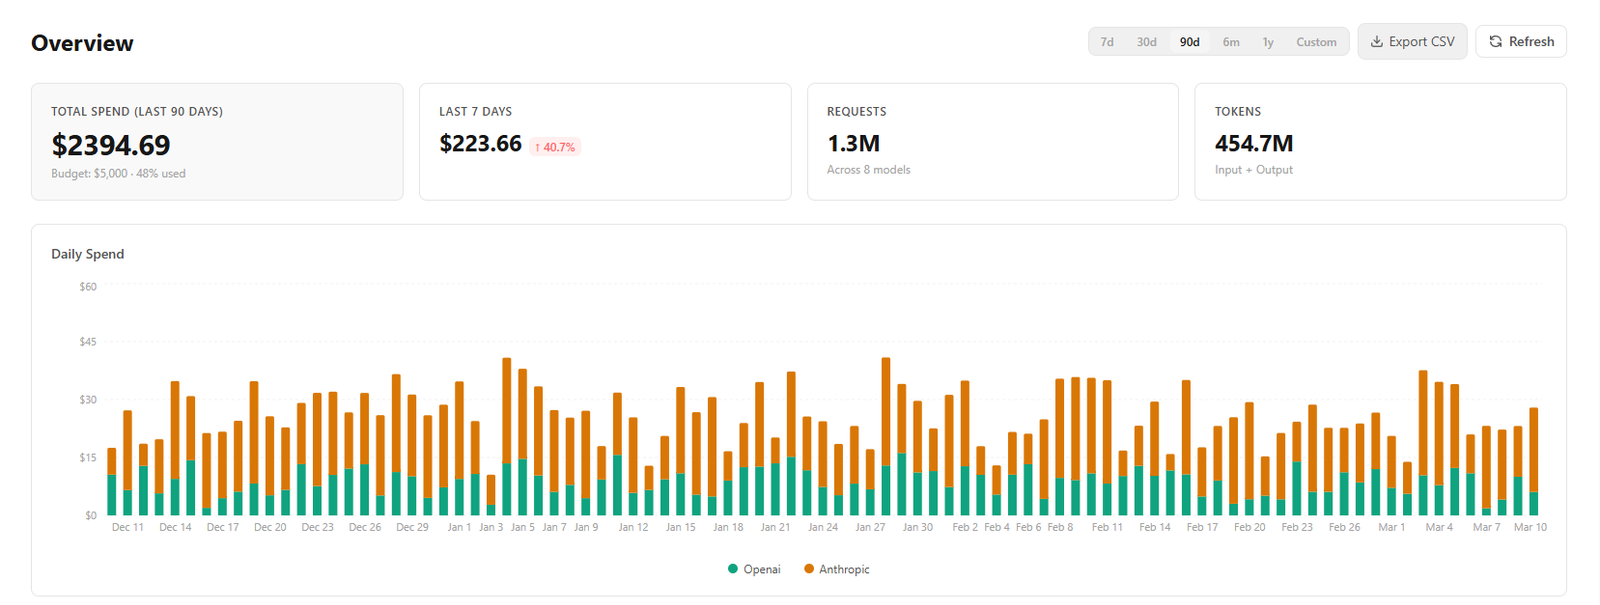
Task: Select the 30d time range
Action: coord(1146,42)
